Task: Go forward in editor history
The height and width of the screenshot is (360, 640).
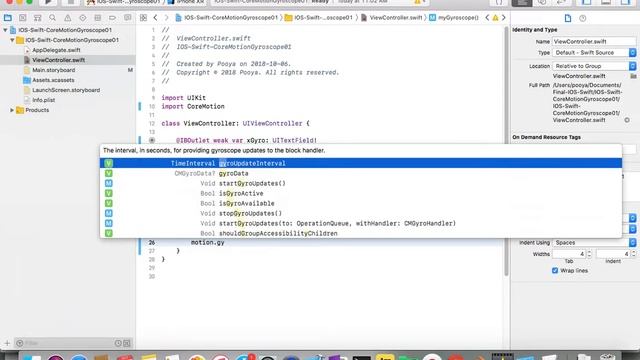Action: pyautogui.click(x=166, y=18)
